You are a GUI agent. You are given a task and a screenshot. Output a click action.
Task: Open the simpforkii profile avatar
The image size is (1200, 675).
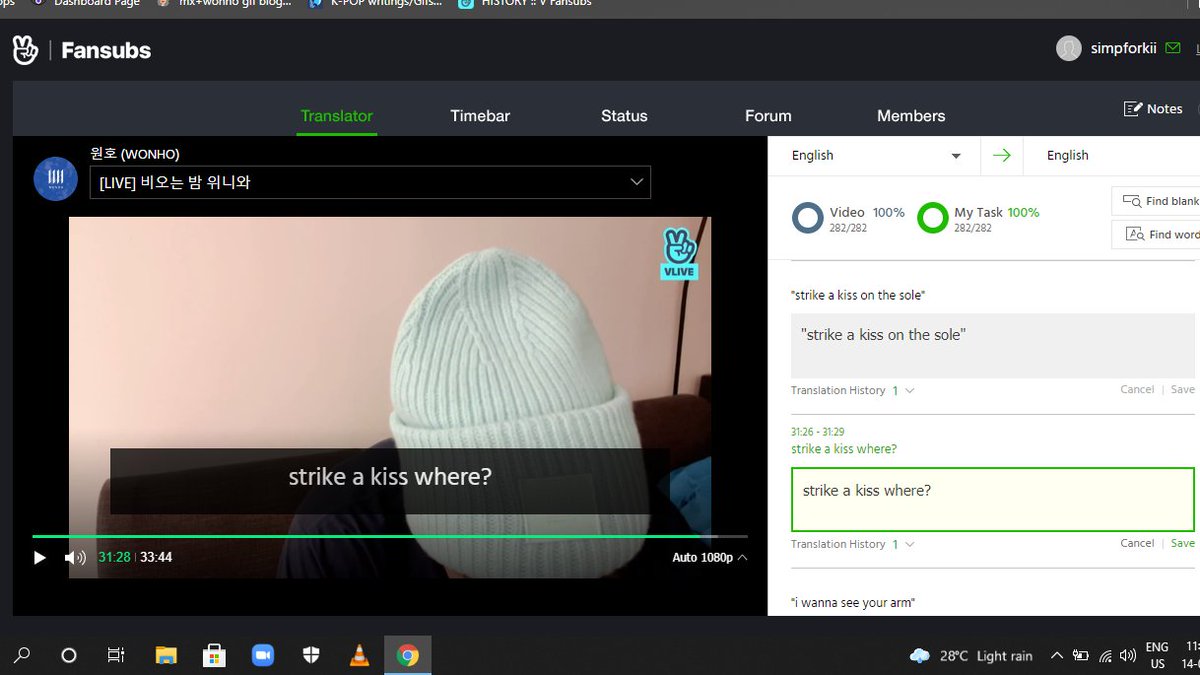coord(1069,48)
